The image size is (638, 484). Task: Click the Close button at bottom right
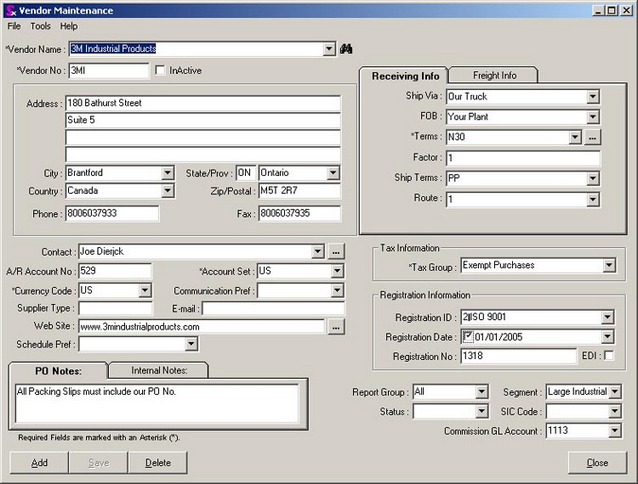pyautogui.click(x=597, y=463)
